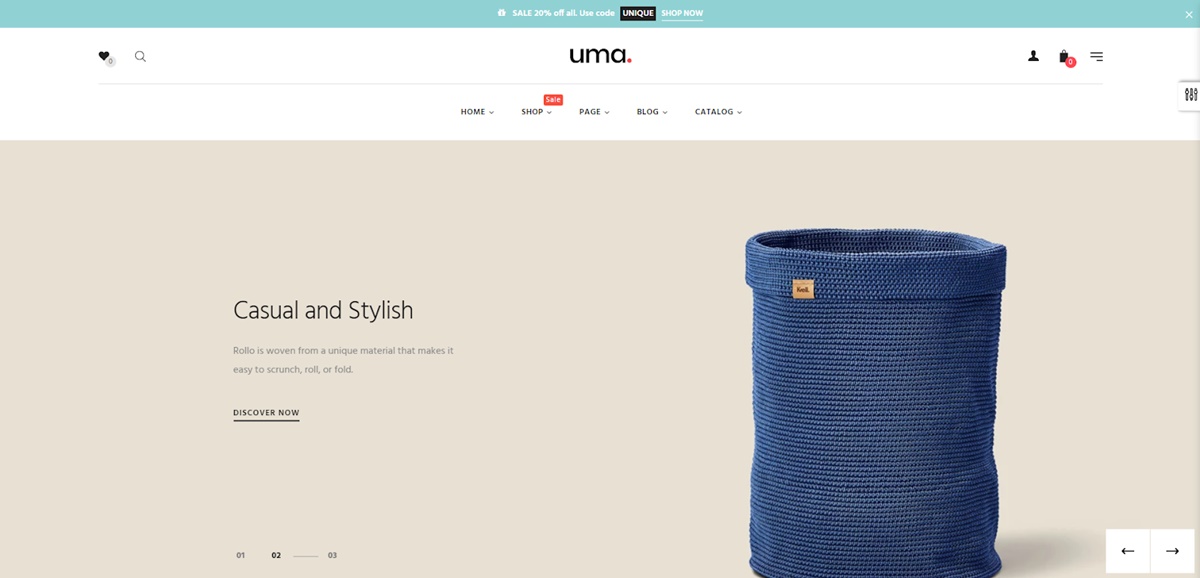Go to previous slide arrow

coord(1128,551)
